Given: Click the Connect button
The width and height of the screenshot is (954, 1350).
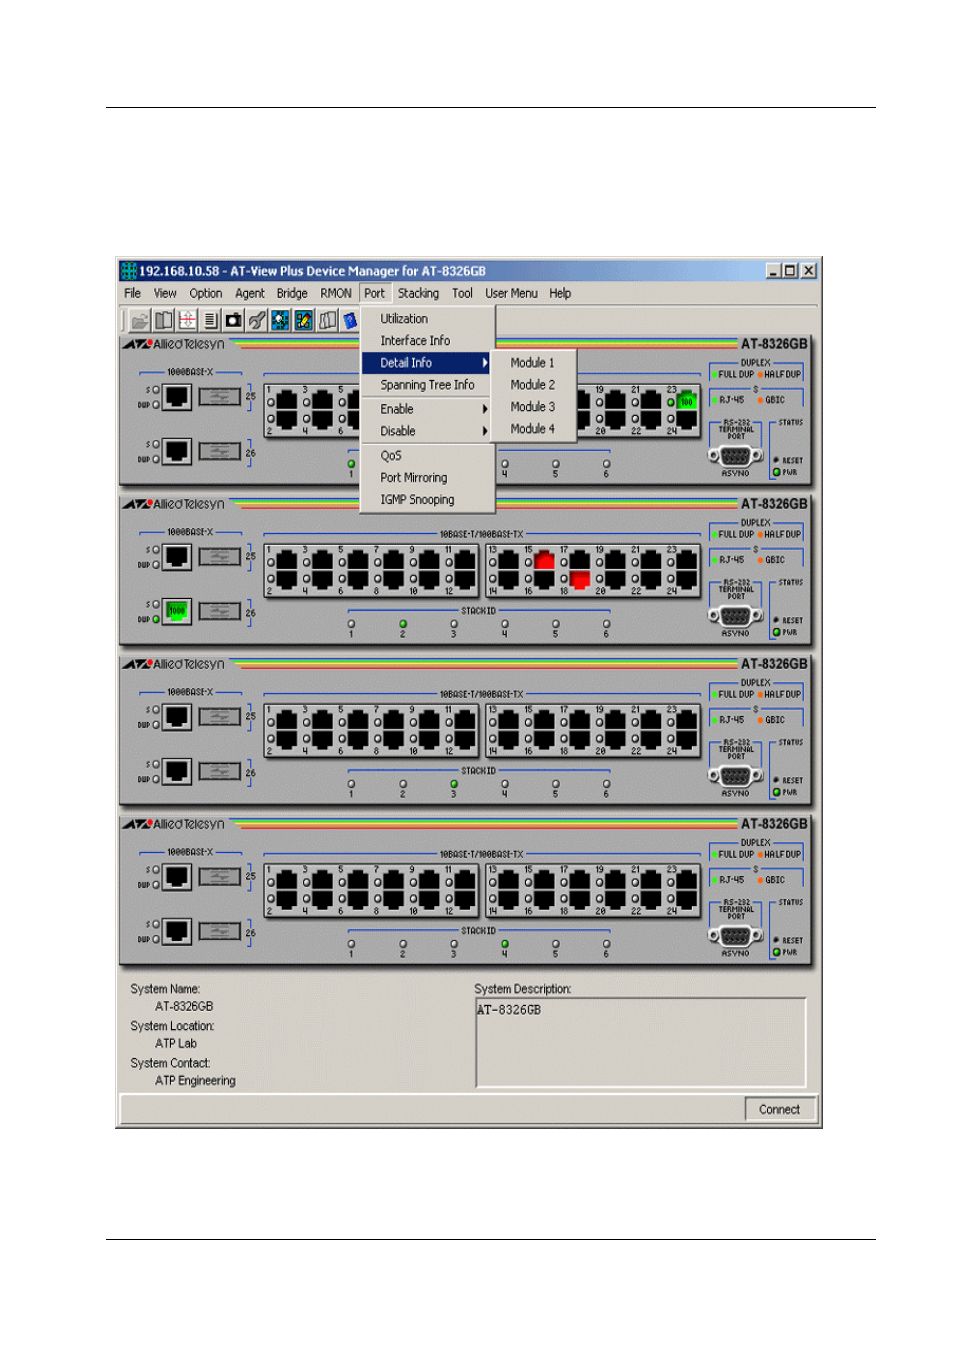Looking at the screenshot, I should tap(780, 1109).
